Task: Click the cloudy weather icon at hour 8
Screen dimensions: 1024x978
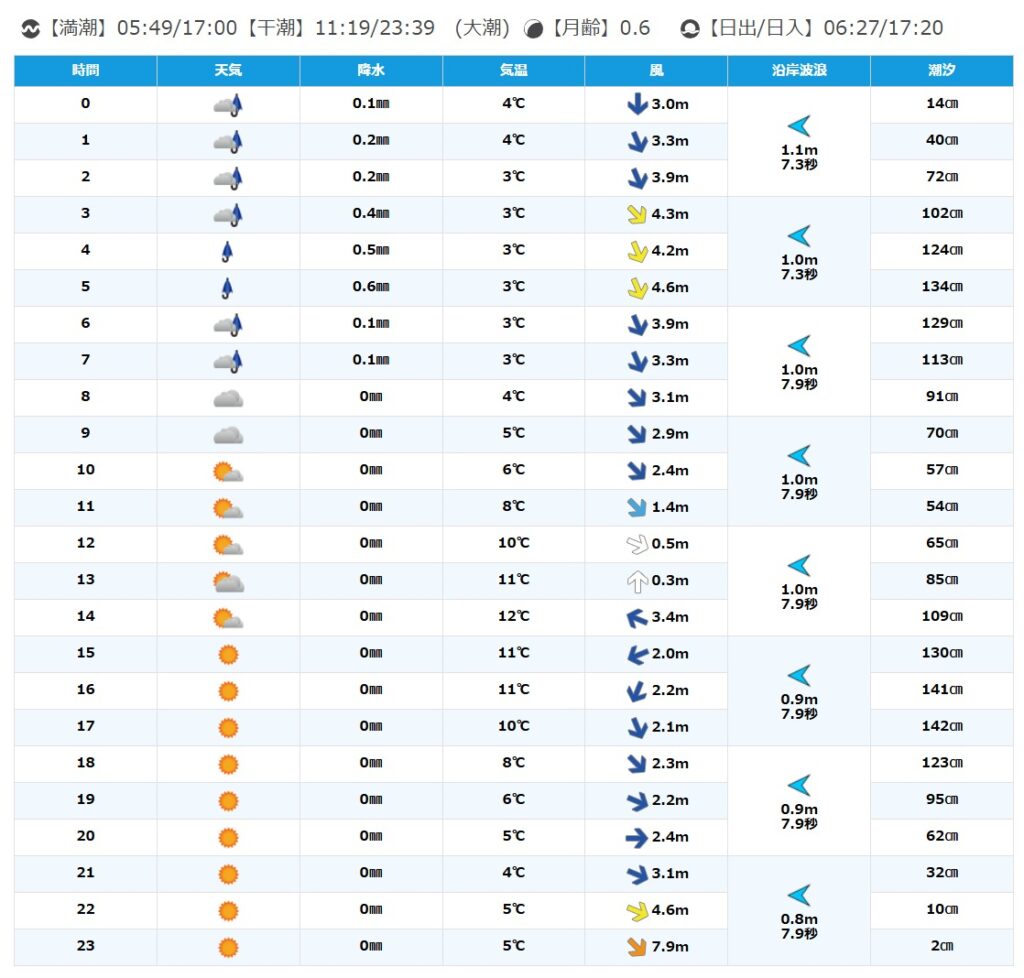Action: click(x=228, y=398)
